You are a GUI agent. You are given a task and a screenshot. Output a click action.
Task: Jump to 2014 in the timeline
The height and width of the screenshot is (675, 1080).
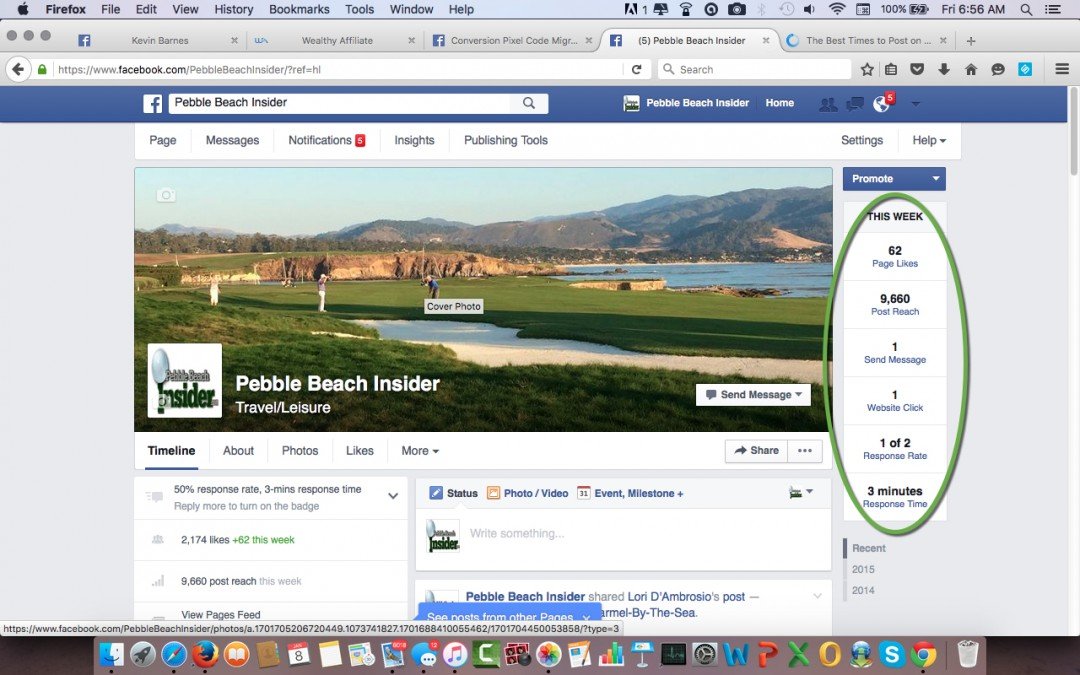pyautogui.click(x=863, y=590)
